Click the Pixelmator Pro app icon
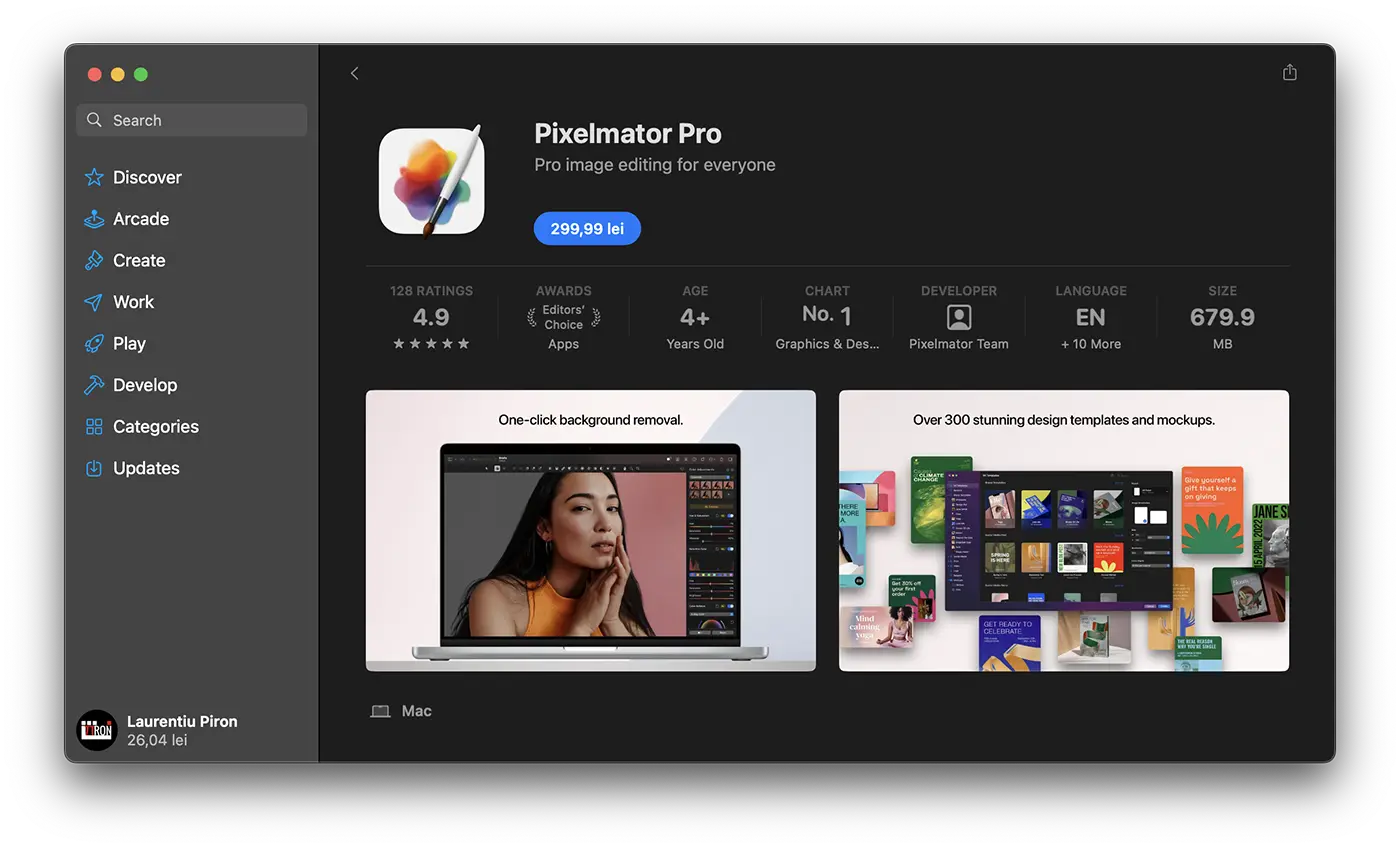This screenshot has height=848, width=1400. (x=431, y=181)
